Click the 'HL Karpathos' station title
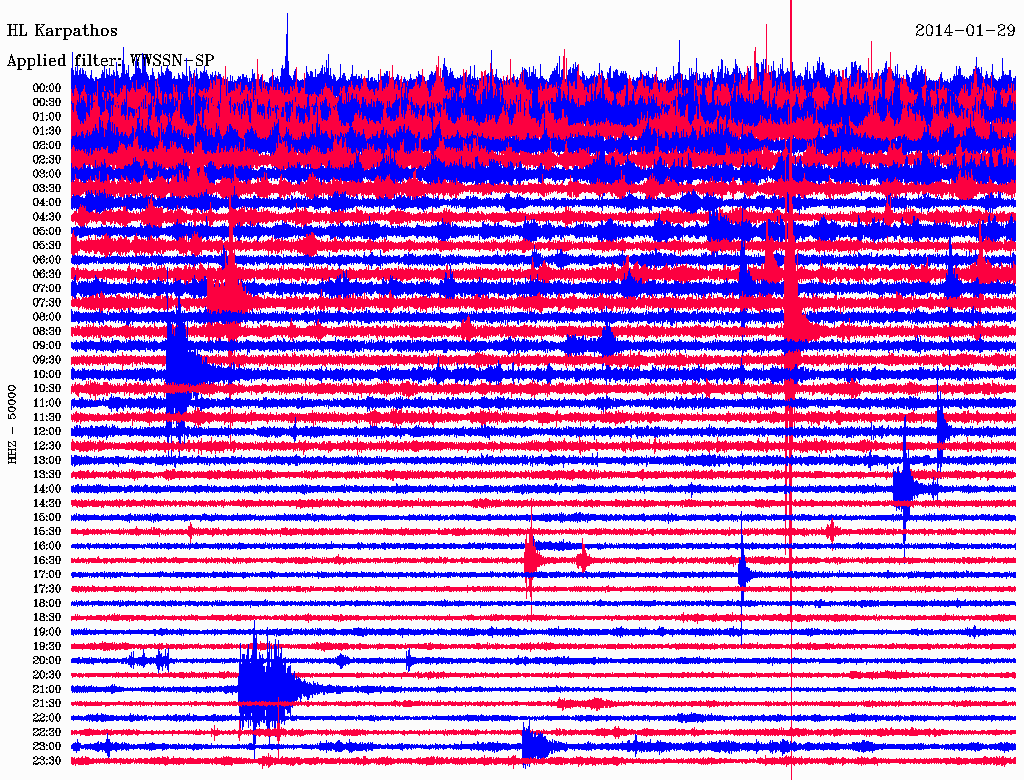Viewport: 1024px width, 780px height. [62, 31]
